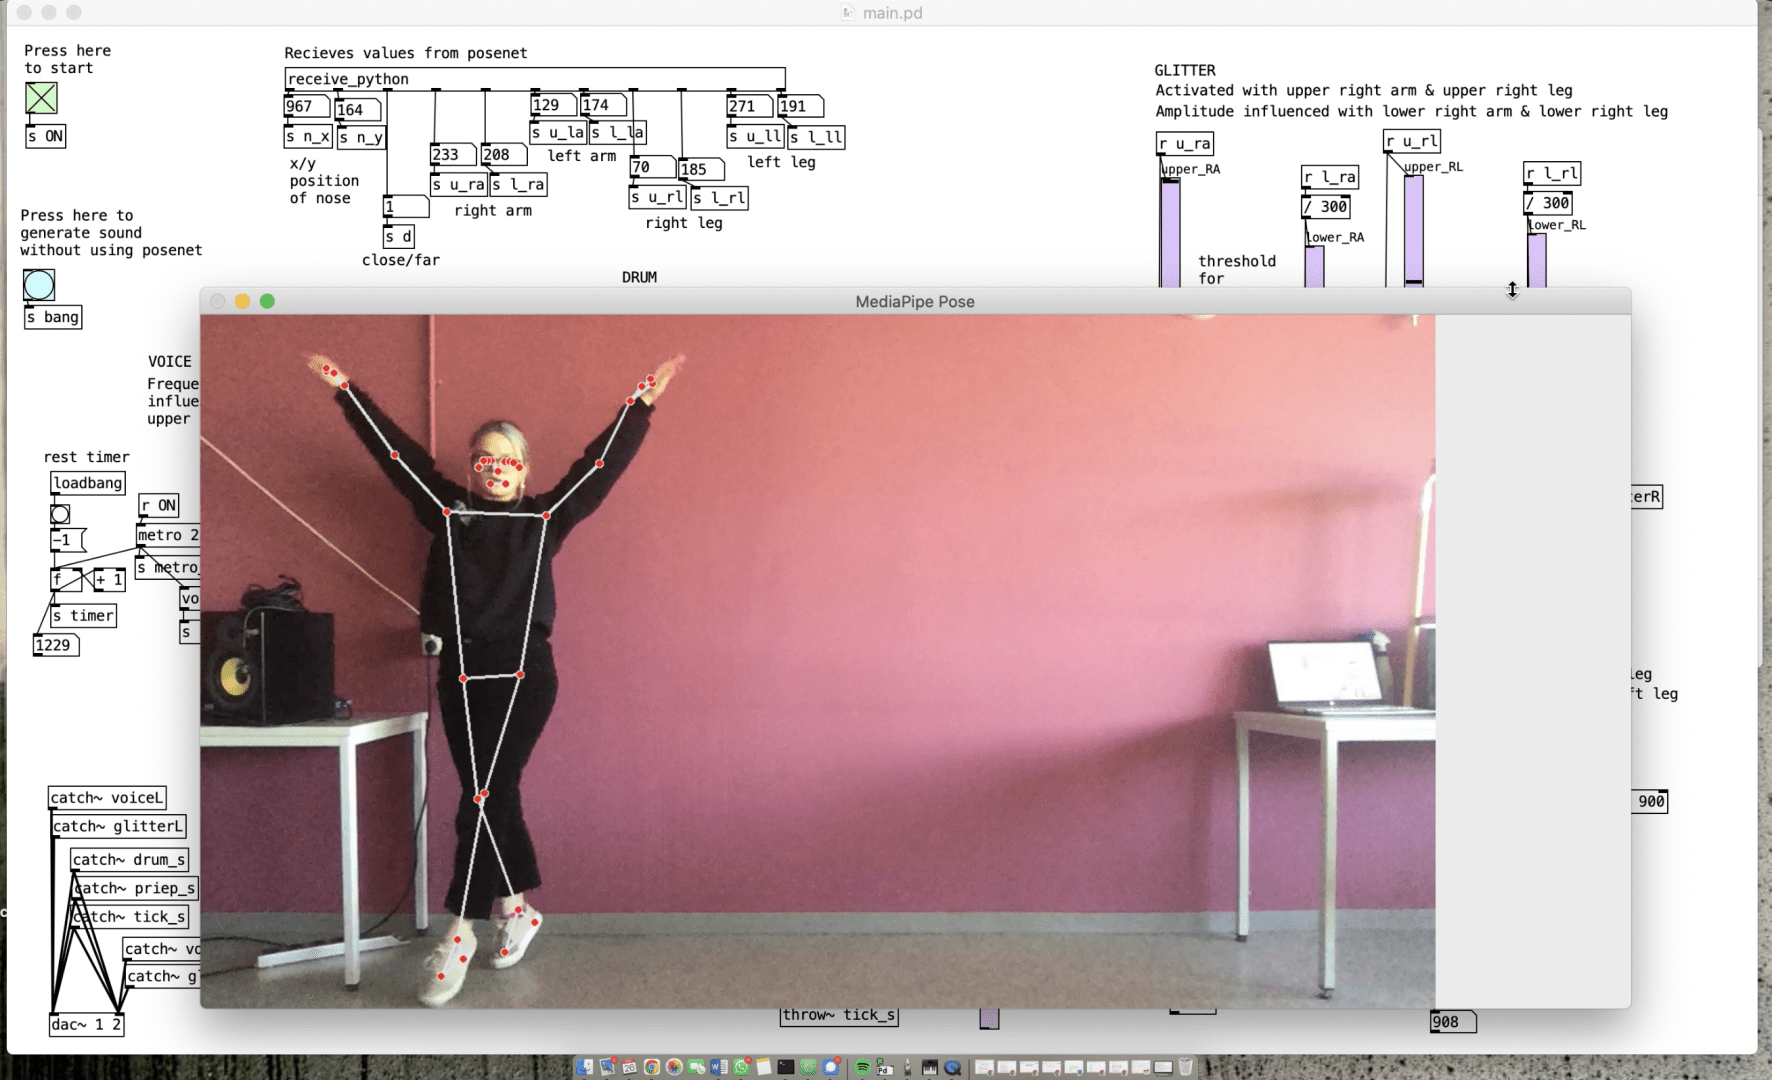Image resolution: width=1772 pixels, height=1080 pixels.
Task: Open WhatsApp in the dock
Action: pyautogui.click(x=741, y=1067)
